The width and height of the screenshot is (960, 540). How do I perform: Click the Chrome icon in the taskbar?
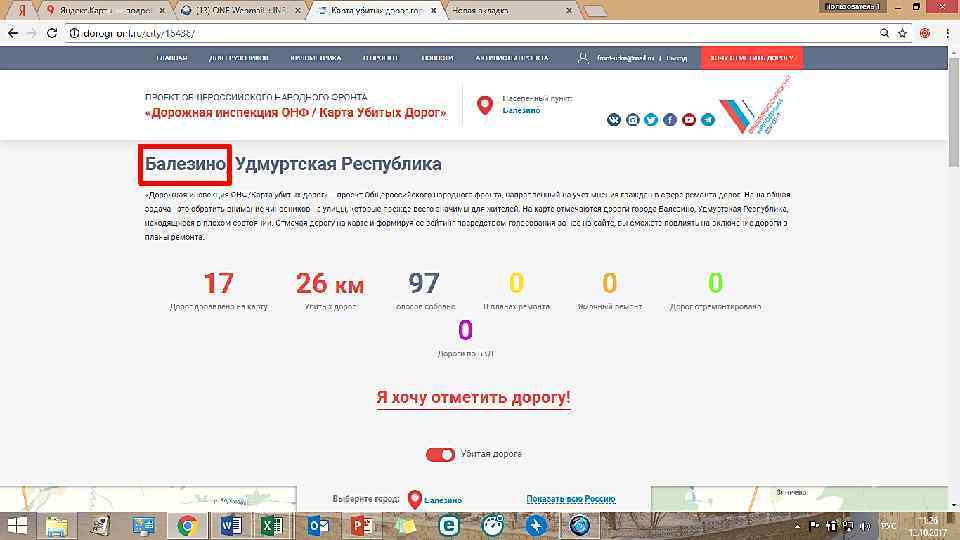pos(187,526)
